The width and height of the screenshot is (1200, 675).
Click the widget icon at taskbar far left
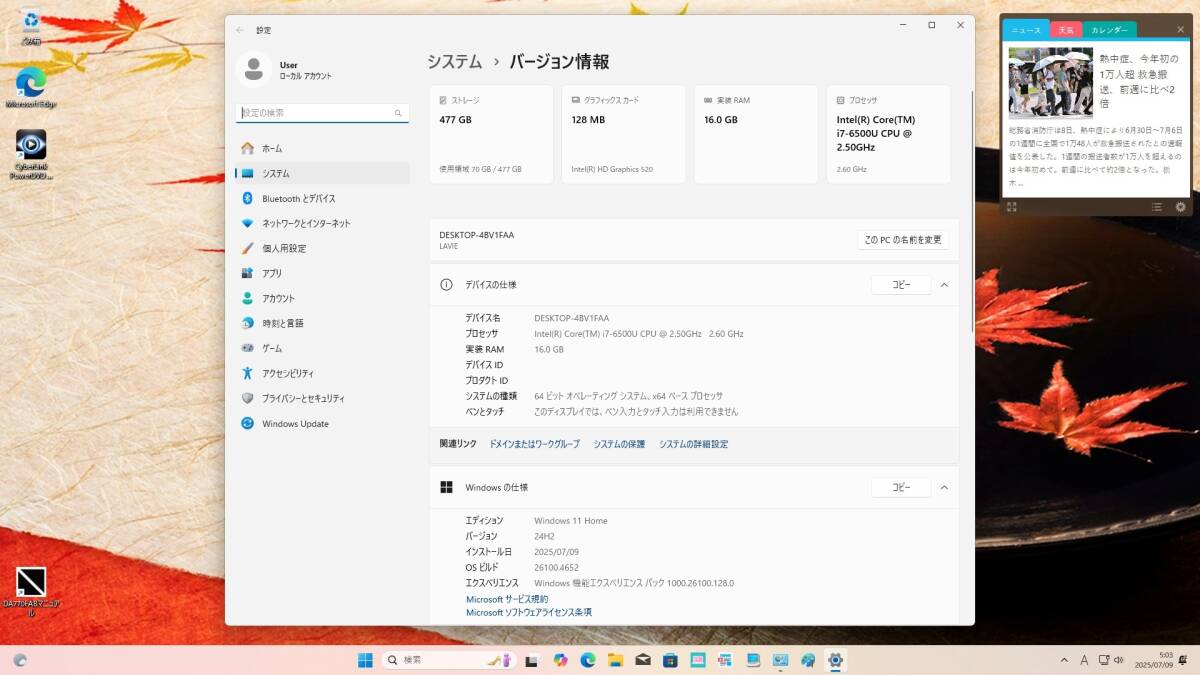pyautogui.click(x=20, y=660)
